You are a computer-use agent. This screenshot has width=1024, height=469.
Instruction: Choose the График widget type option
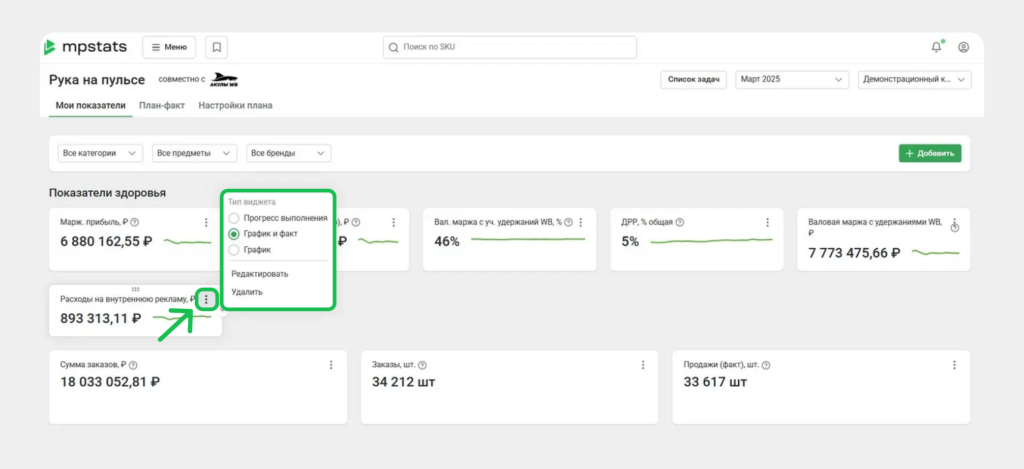[234, 250]
